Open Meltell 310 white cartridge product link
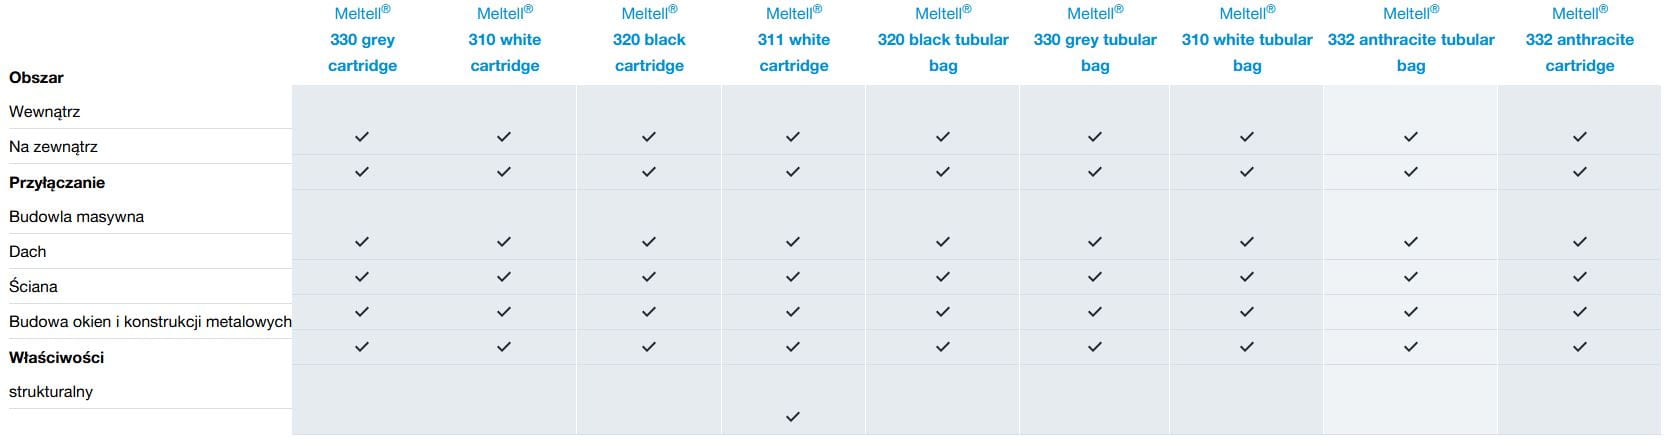 [x=504, y=40]
